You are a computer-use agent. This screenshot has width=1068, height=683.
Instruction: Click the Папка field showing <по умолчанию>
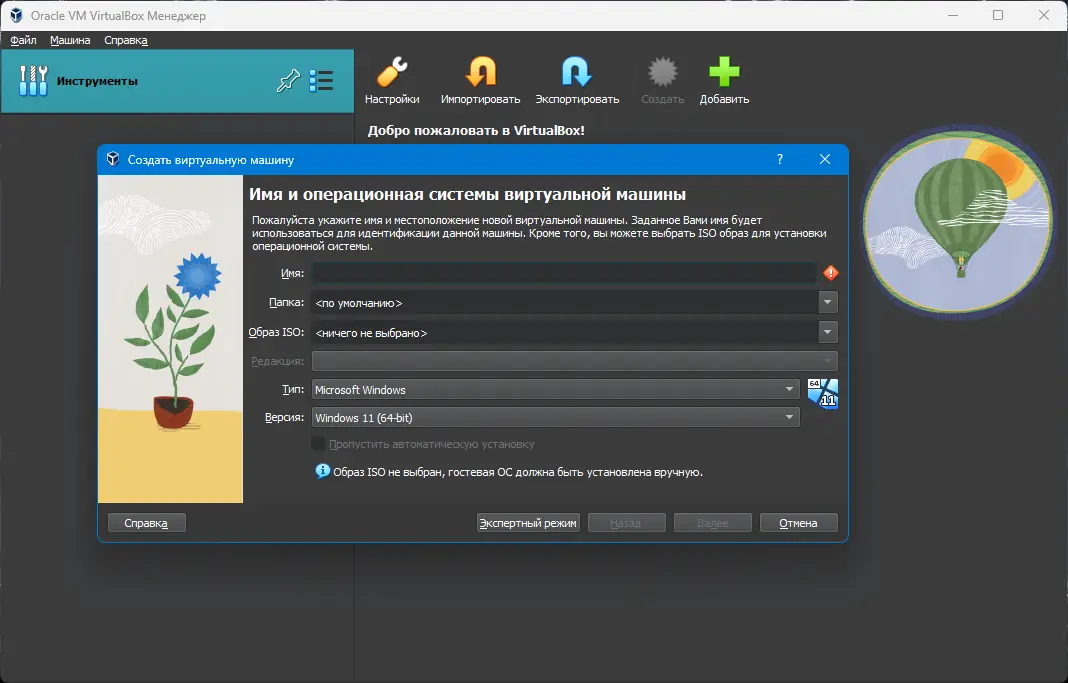click(565, 302)
